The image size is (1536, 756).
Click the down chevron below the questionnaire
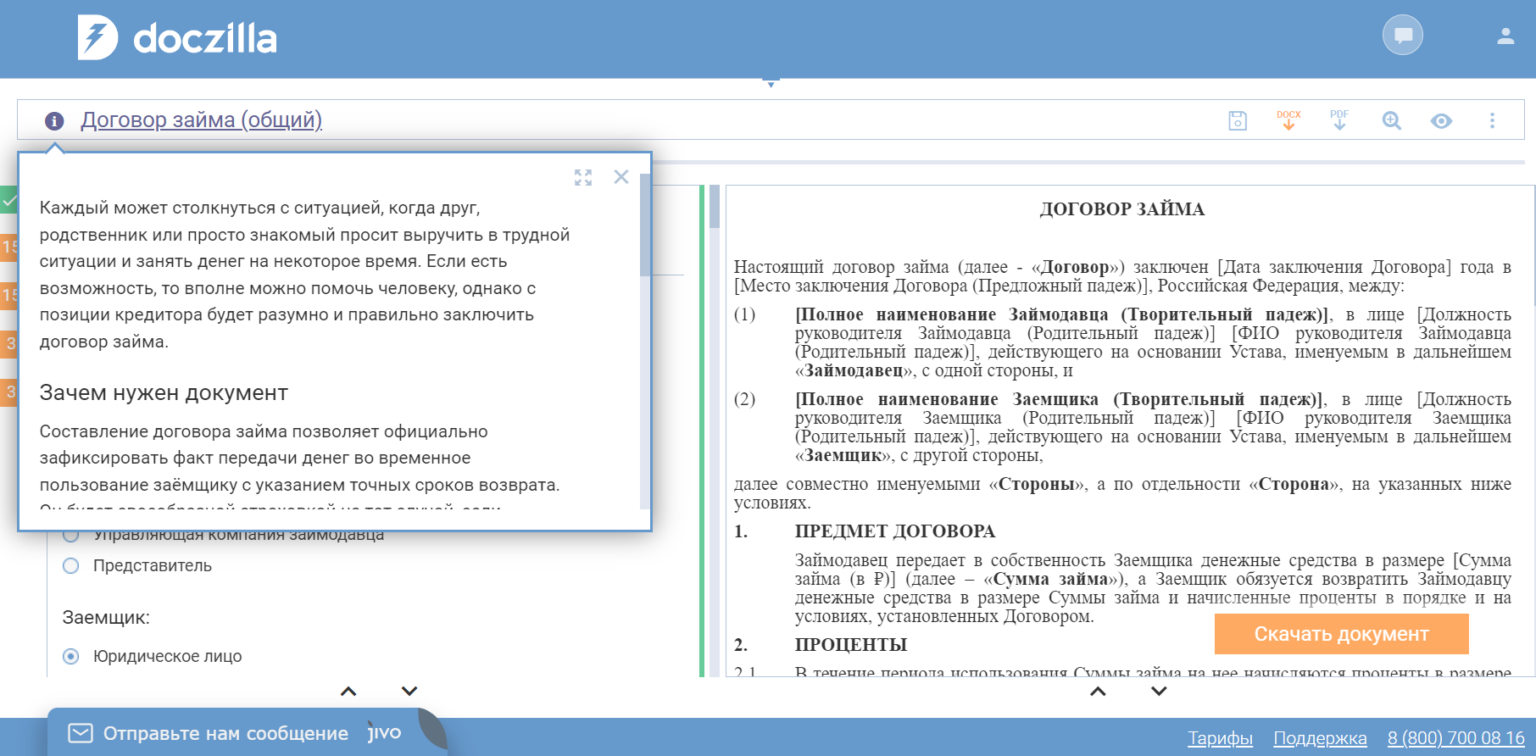[x=408, y=690]
